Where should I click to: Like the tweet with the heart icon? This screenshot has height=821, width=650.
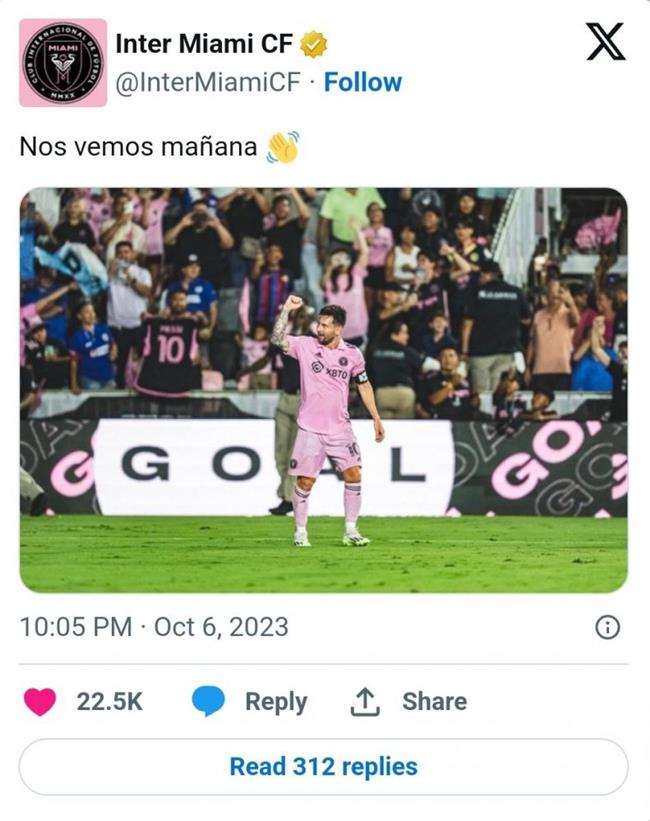tap(40, 702)
